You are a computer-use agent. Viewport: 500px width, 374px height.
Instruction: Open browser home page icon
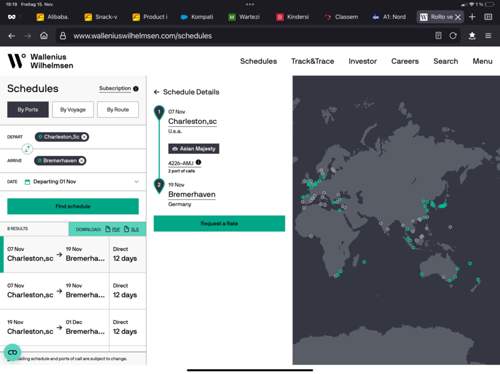(x=44, y=36)
